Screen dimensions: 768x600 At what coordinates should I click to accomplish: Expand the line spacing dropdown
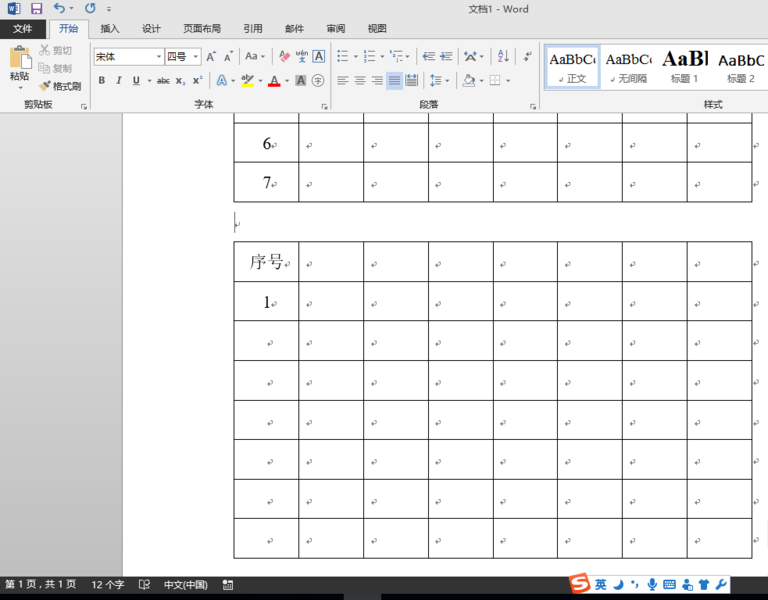[447, 80]
